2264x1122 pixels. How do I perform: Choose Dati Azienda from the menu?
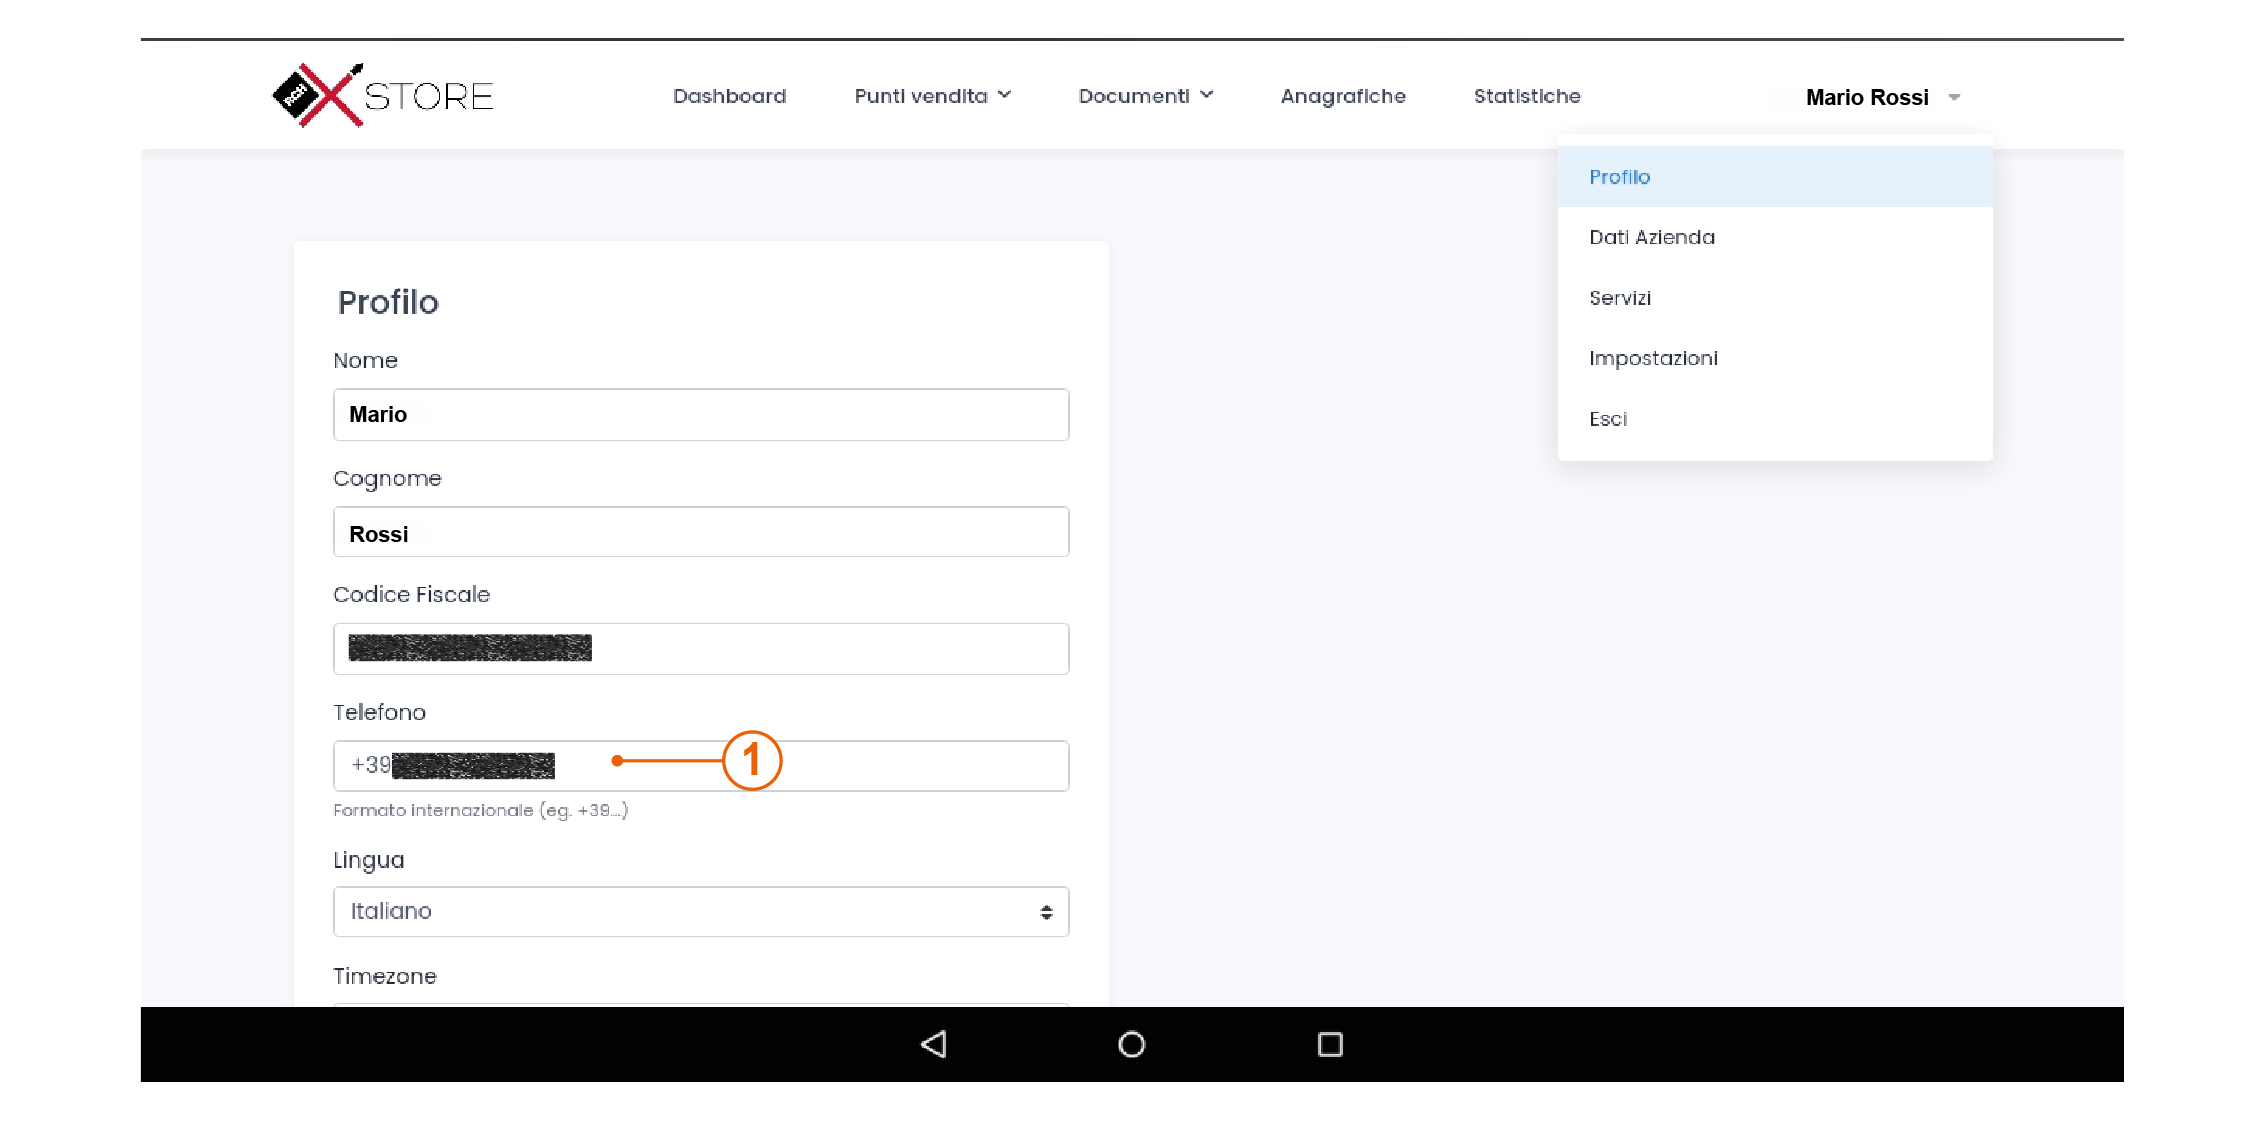[1651, 237]
